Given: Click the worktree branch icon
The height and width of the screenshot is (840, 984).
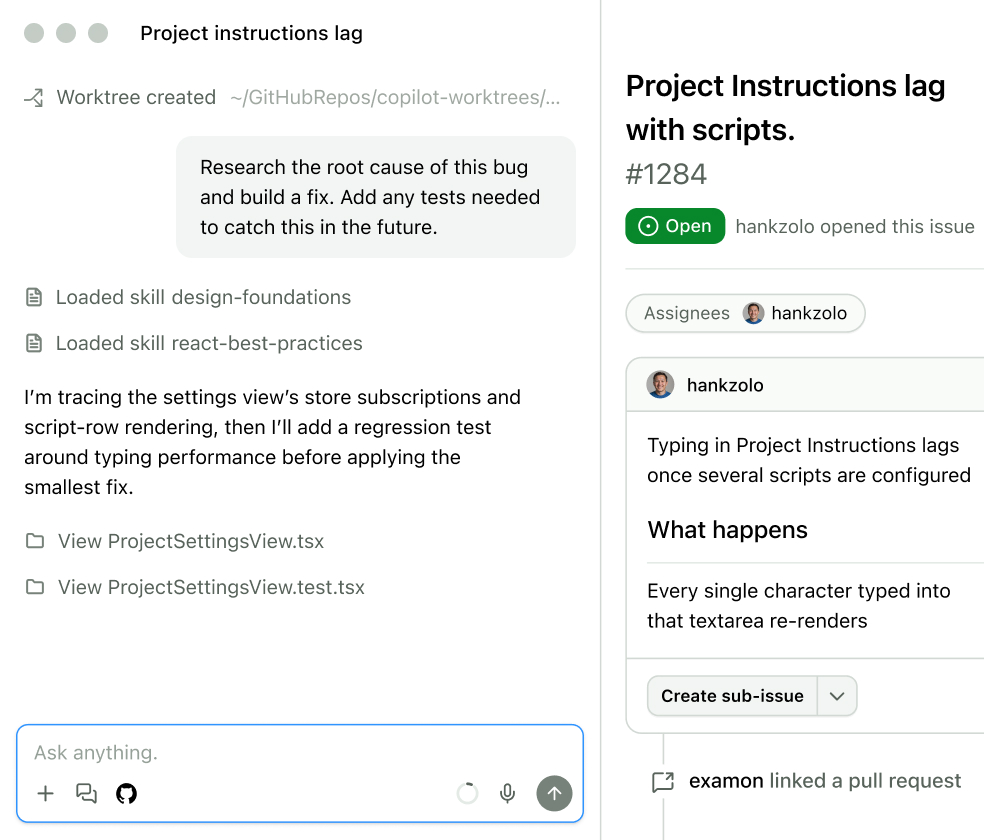Looking at the screenshot, I should (x=34, y=97).
